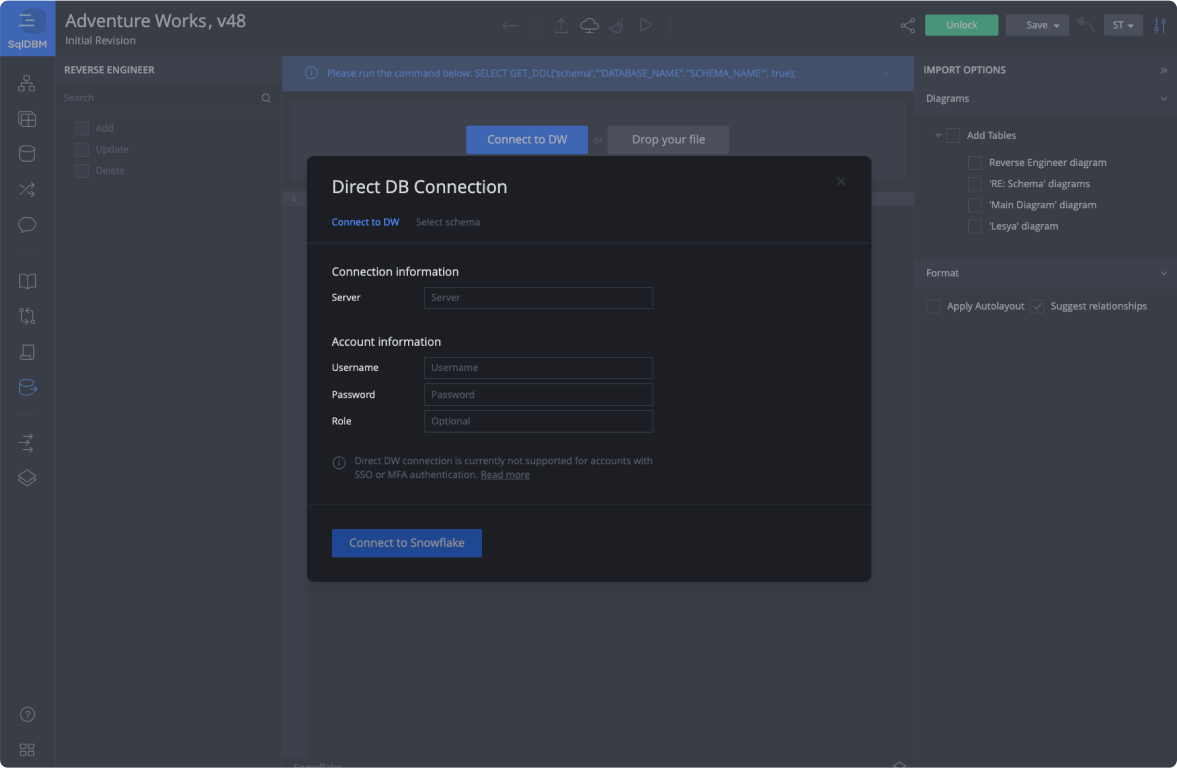Close the Direct DB Connection dialog

tap(841, 182)
